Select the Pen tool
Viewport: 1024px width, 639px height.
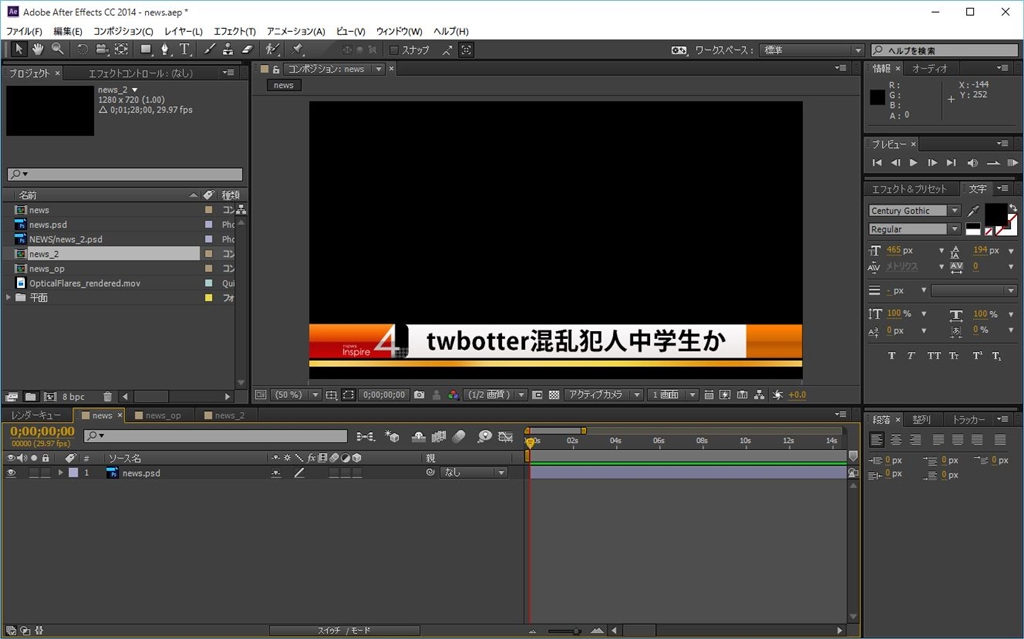[165, 49]
